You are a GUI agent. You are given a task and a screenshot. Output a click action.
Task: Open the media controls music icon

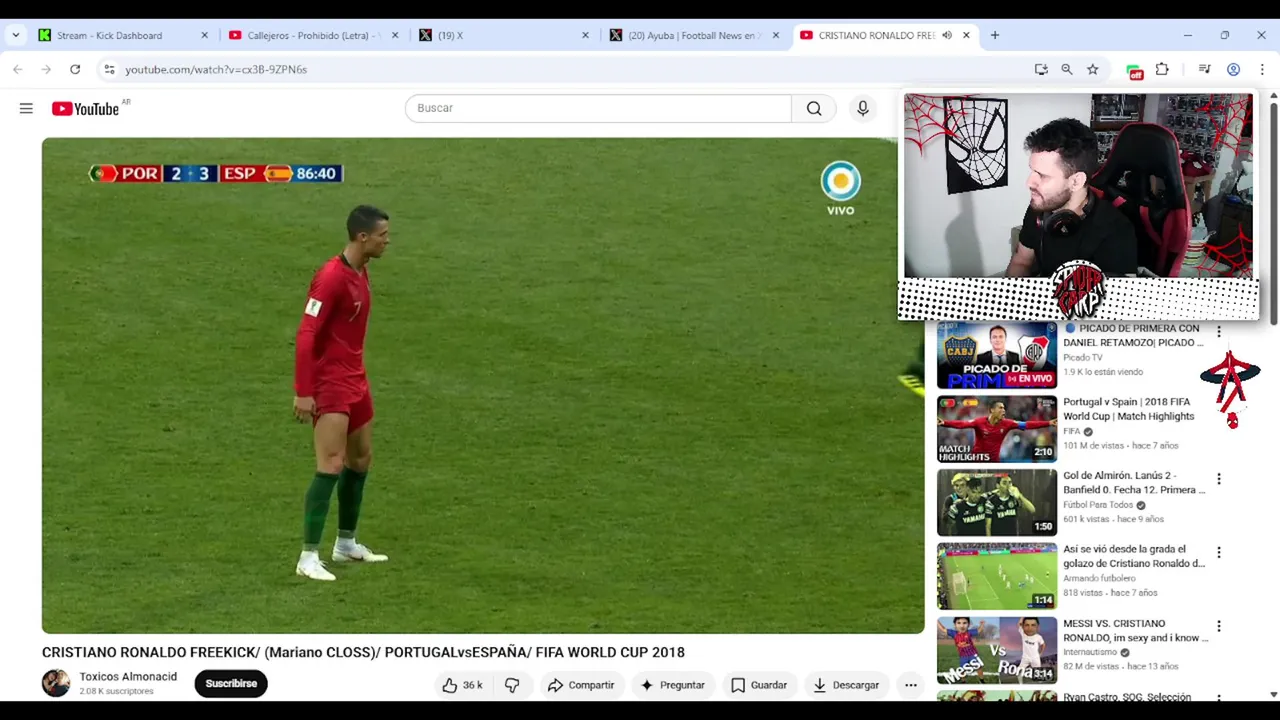click(1205, 69)
